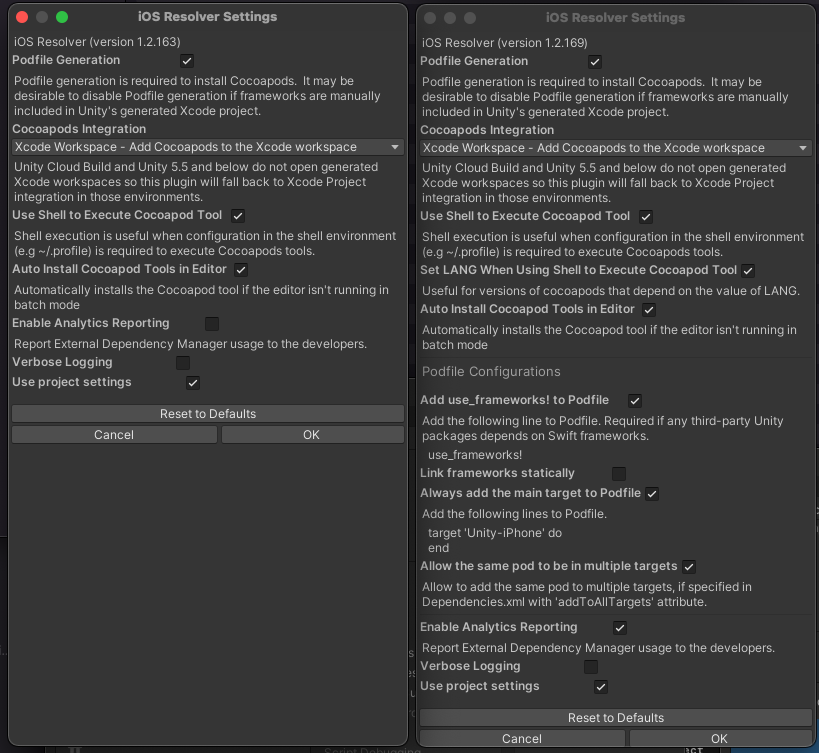This screenshot has width=819, height=753.
Task: Turn off Enable Analytics Reporting in right dialog
Action: [x=620, y=627]
